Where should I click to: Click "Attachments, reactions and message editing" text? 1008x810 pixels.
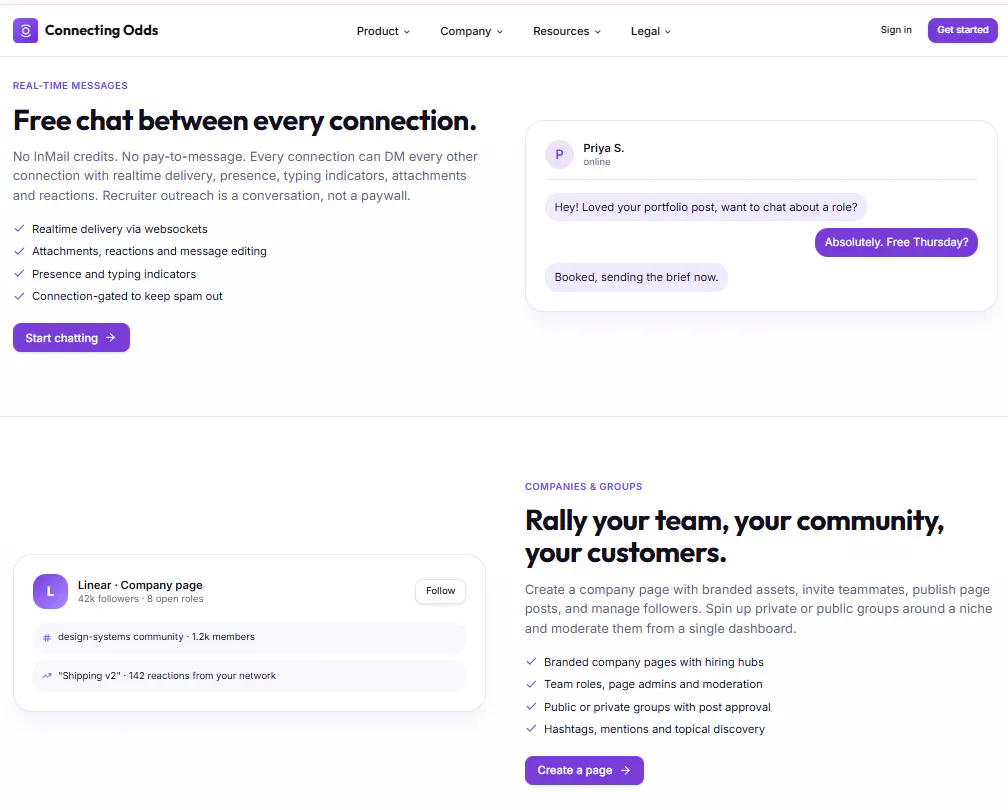tap(149, 251)
